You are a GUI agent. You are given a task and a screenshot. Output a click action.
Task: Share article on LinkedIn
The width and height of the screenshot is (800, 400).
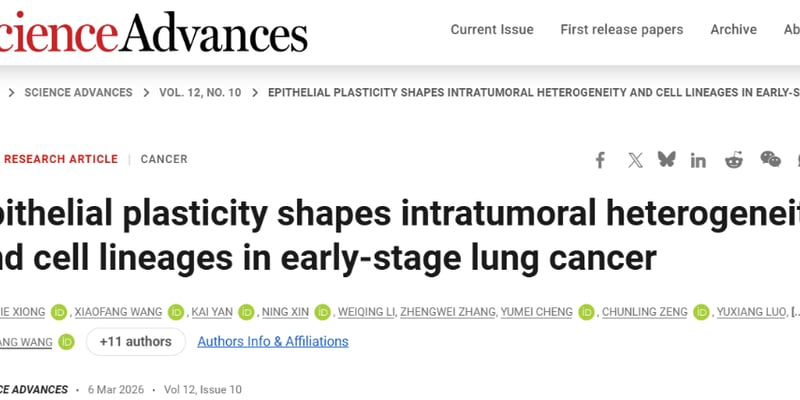pos(698,160)
